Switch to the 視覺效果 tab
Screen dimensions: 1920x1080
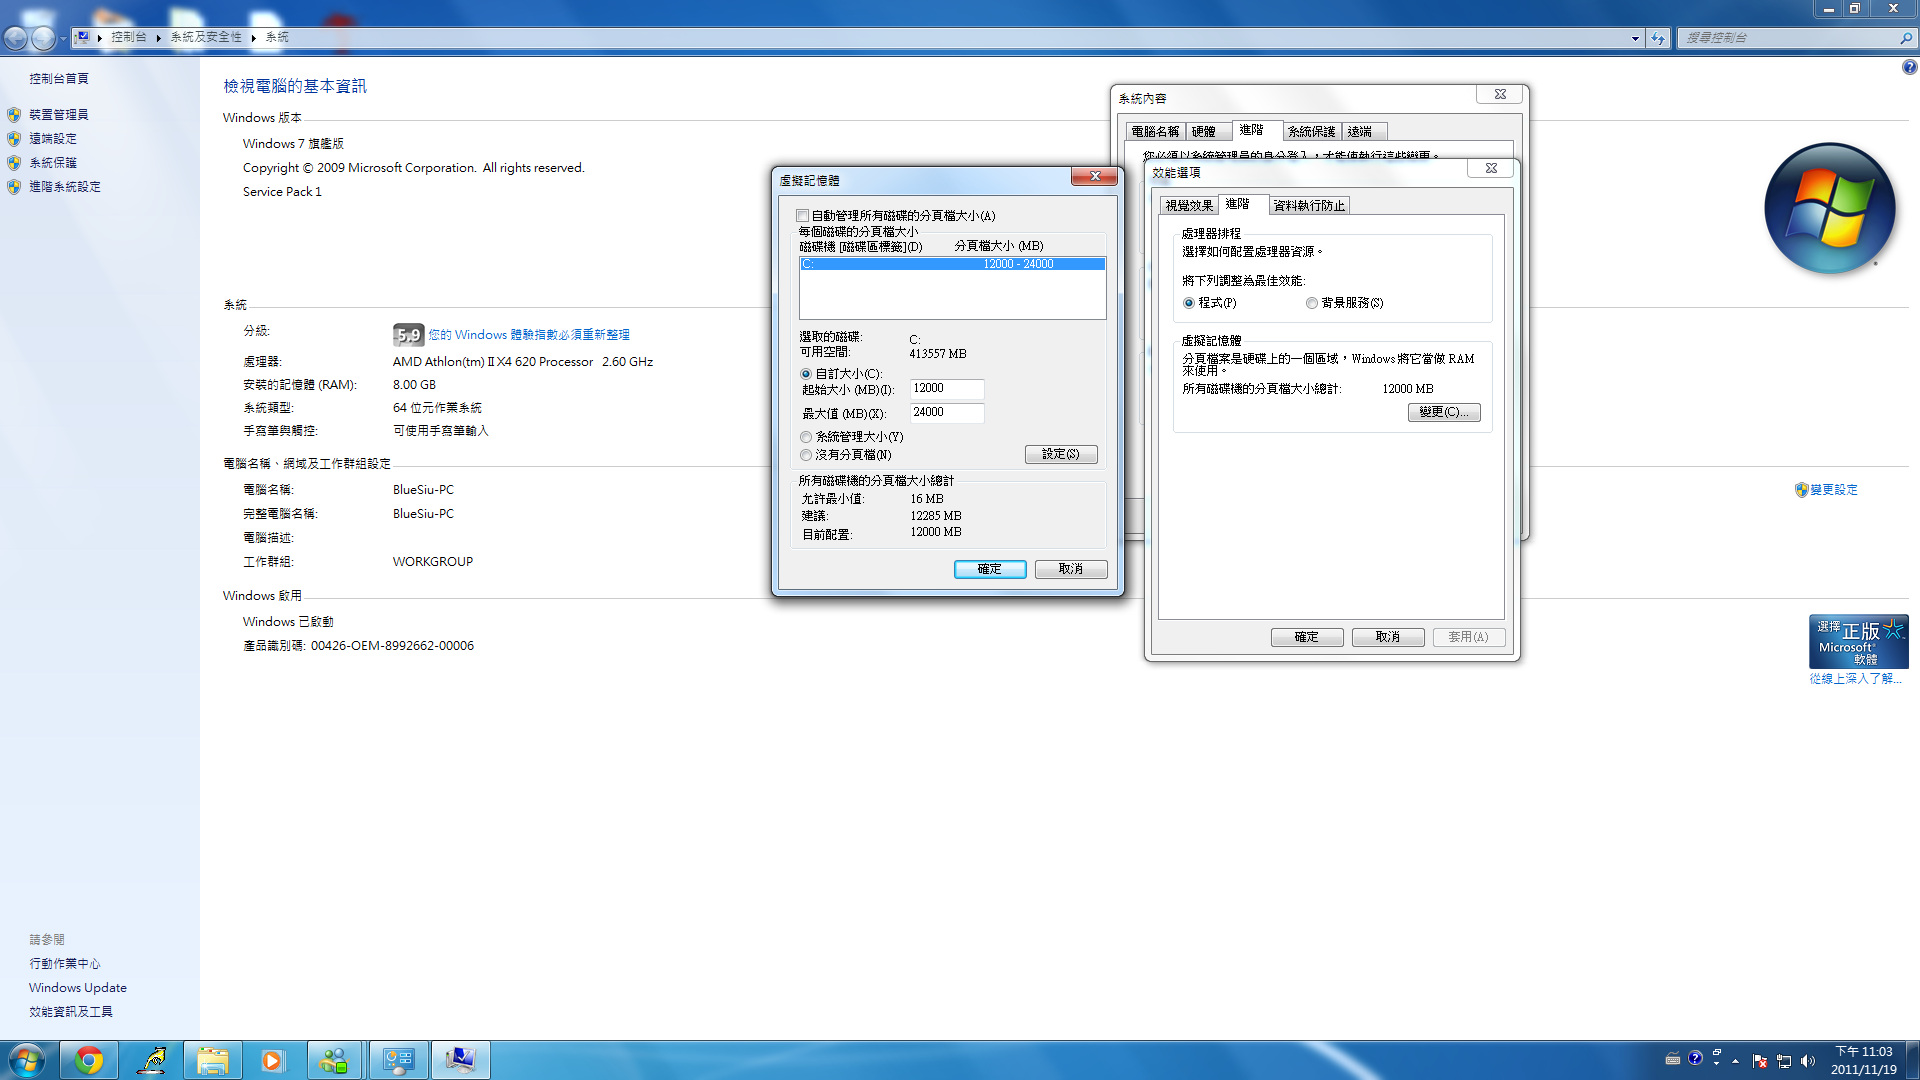1188,206
